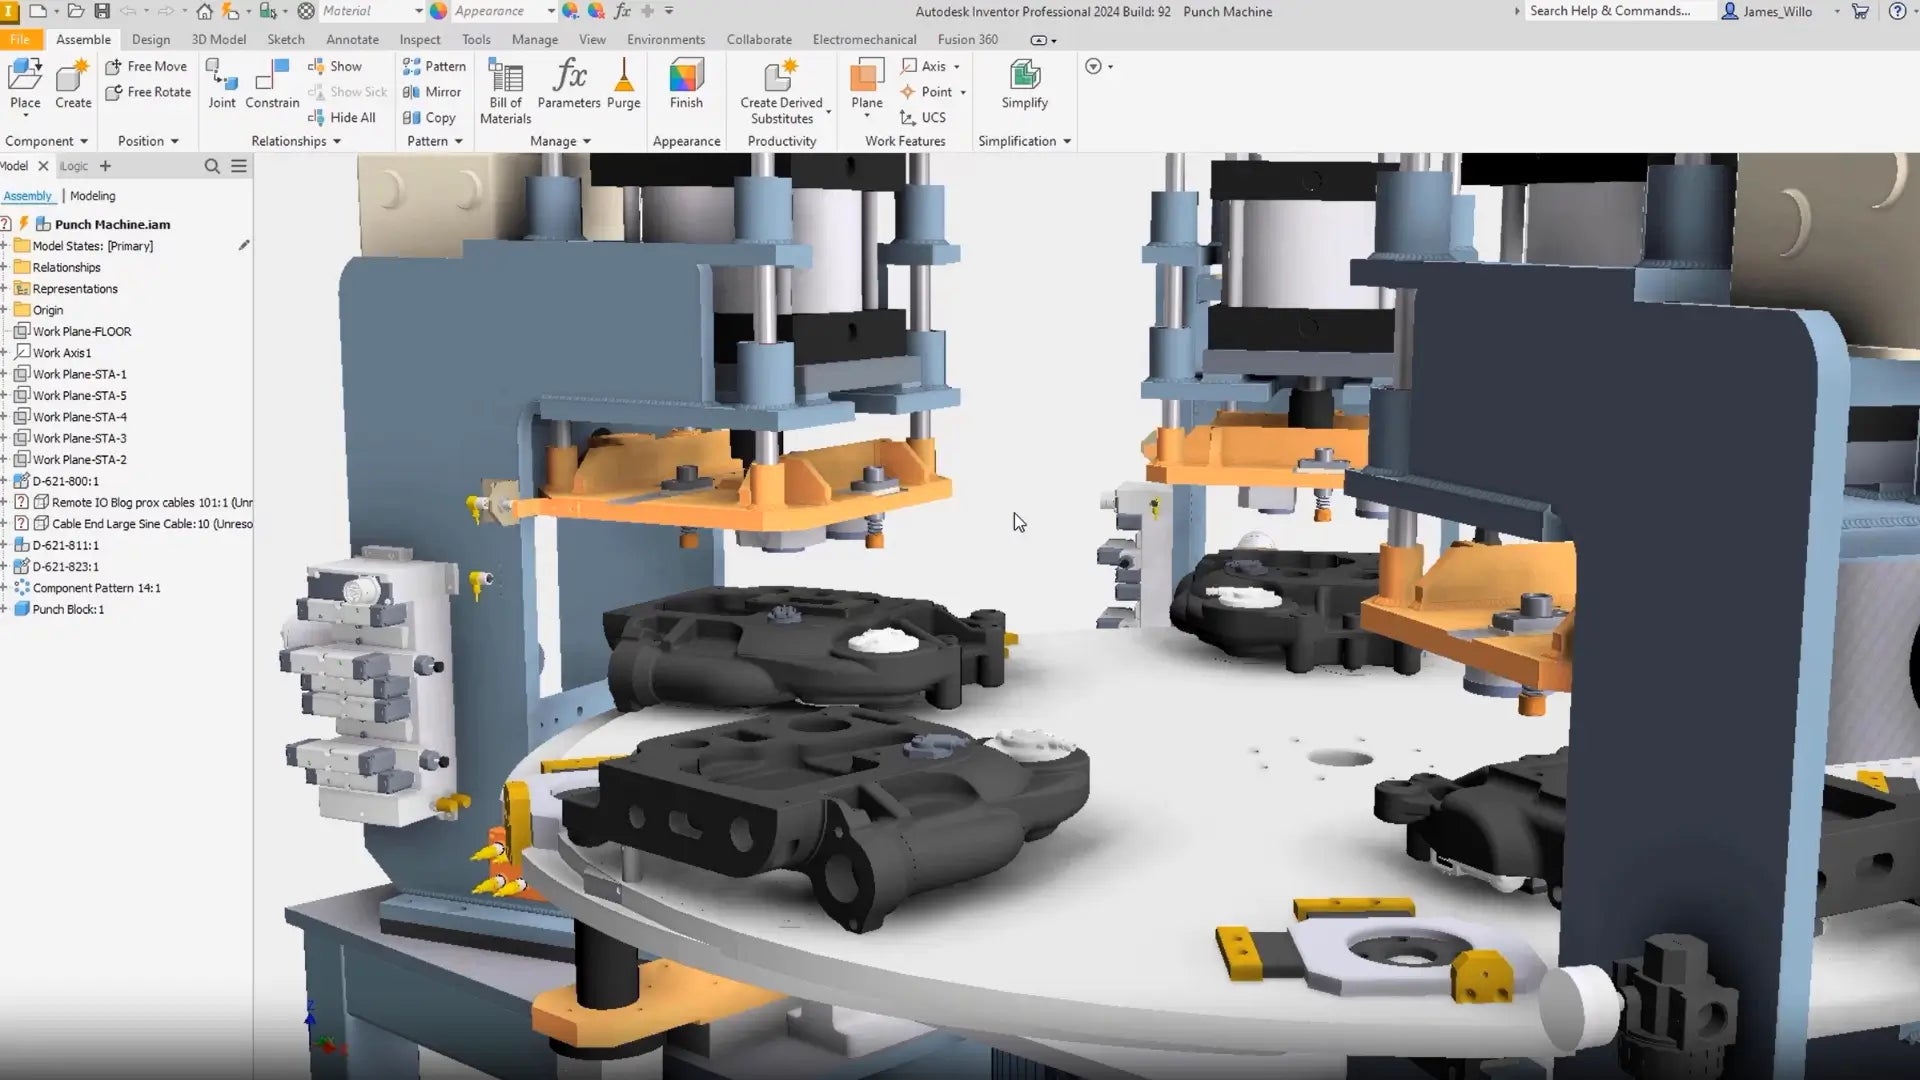Click the Simplify tool icon

pyautogui.click(x=1024, y=77)
